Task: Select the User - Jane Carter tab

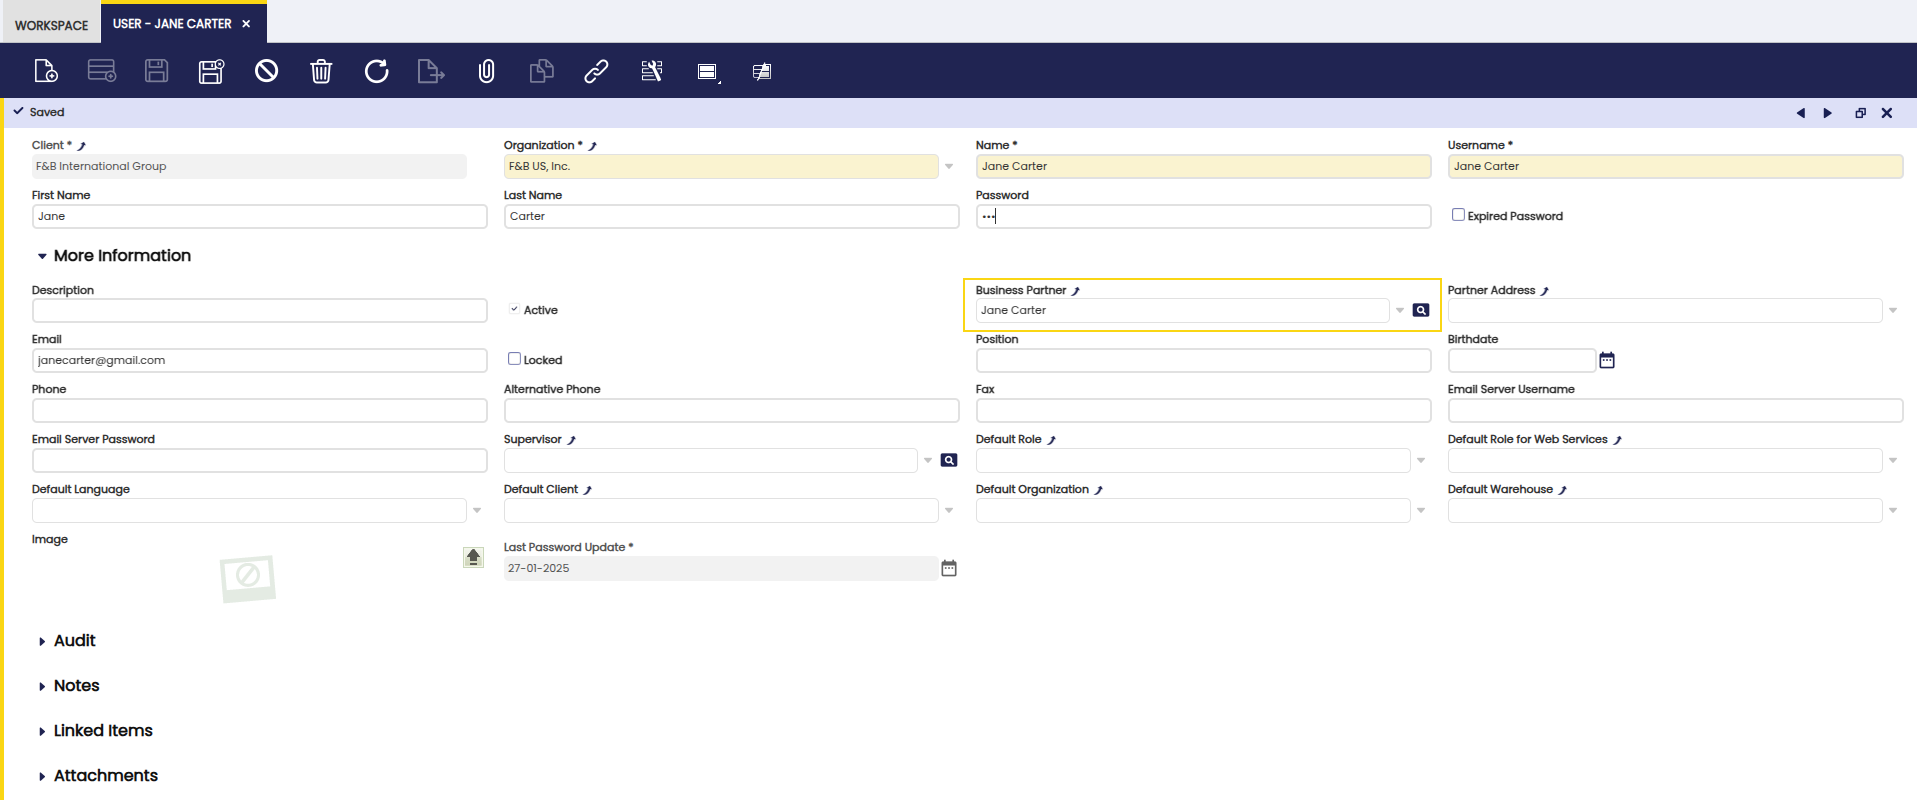Action: (x=172, y=24)
